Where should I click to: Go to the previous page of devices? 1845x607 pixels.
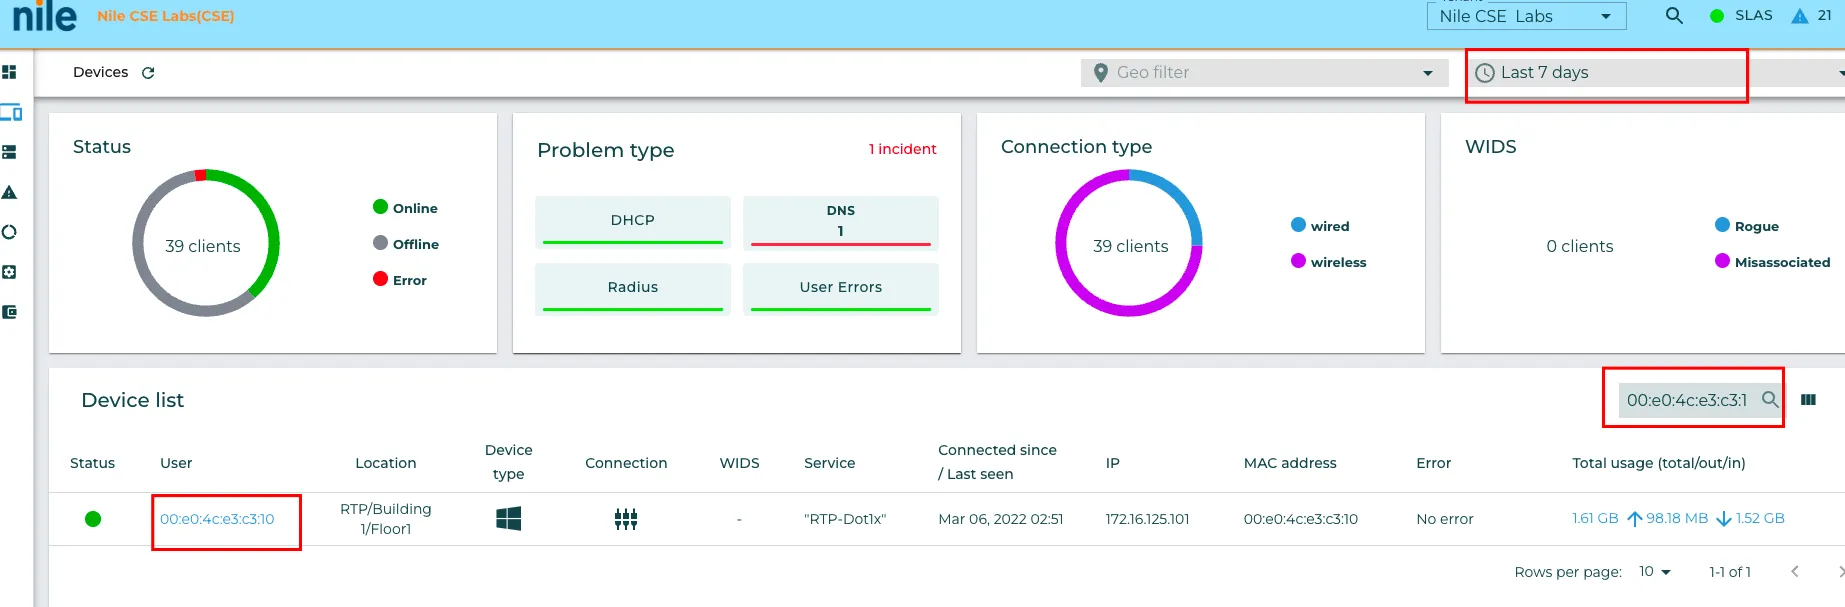[1795, 572]
